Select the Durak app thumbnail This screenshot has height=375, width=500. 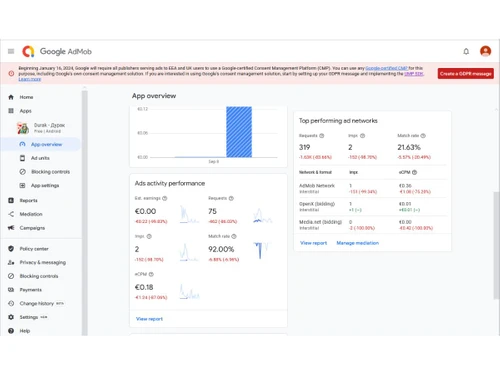pos(23,128)
